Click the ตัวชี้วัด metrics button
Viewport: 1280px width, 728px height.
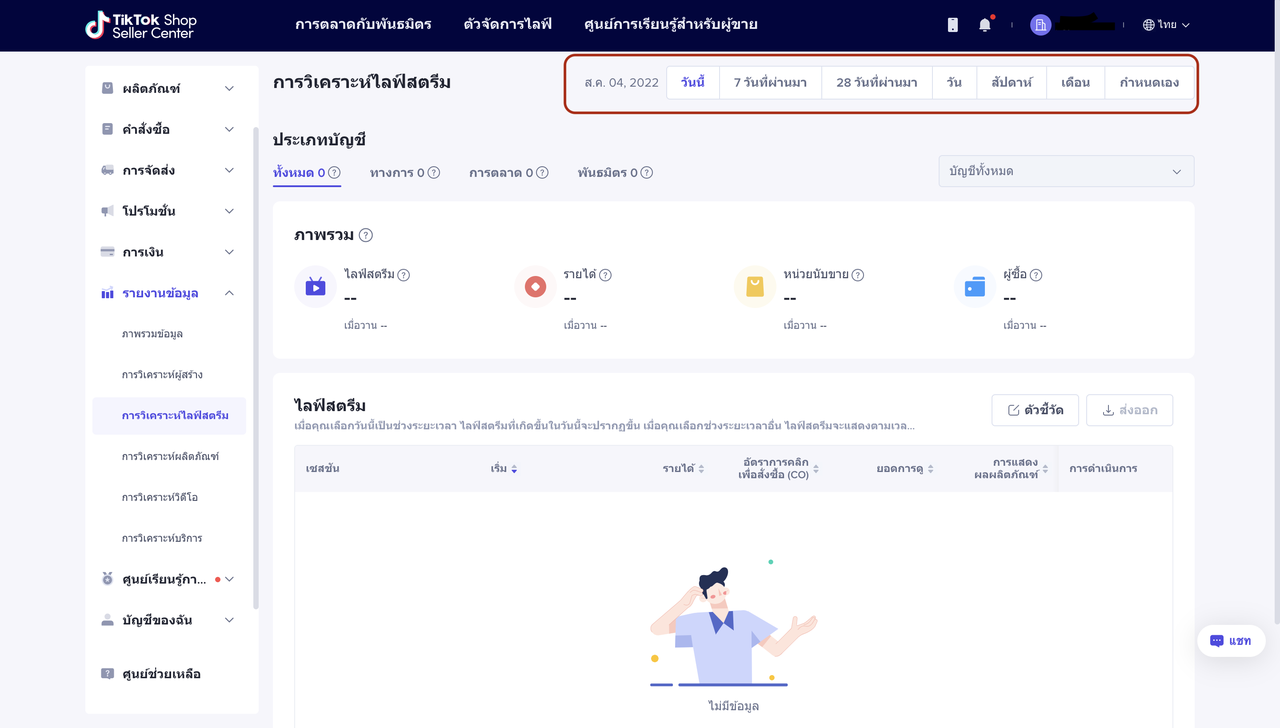pos(1035,410)
